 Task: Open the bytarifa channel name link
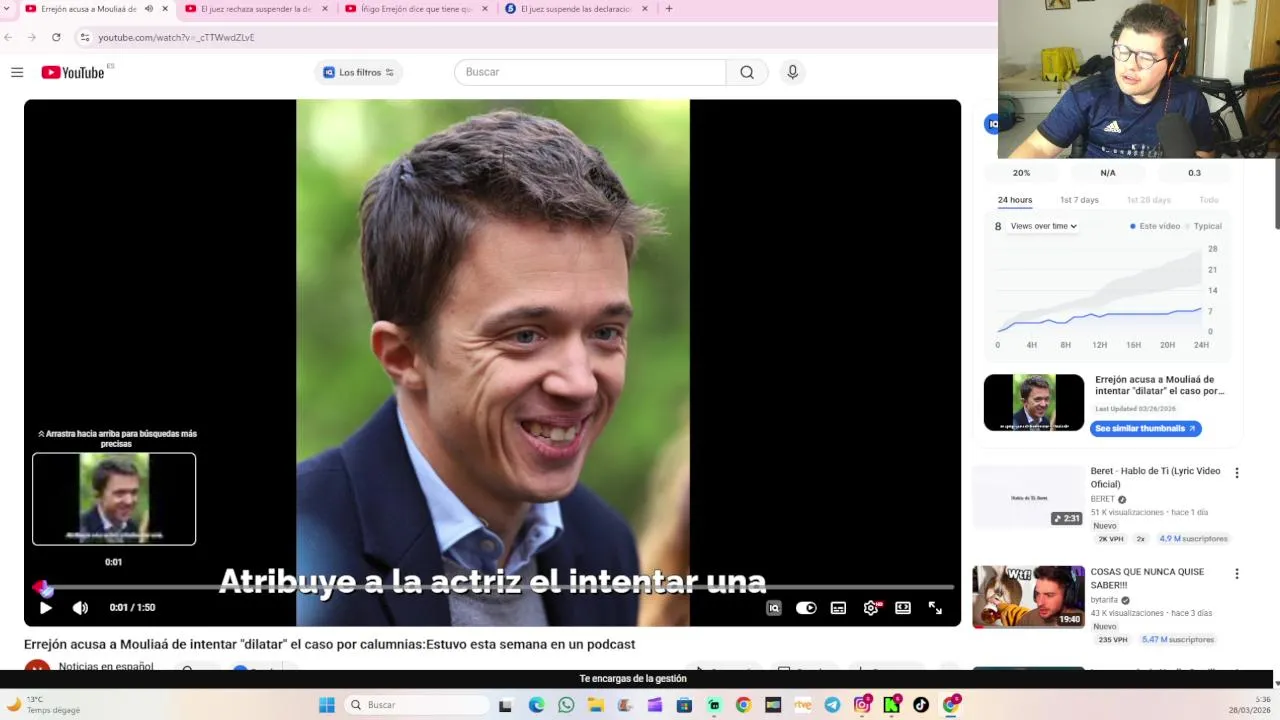pyautogui.click(x=1104, y=600)
